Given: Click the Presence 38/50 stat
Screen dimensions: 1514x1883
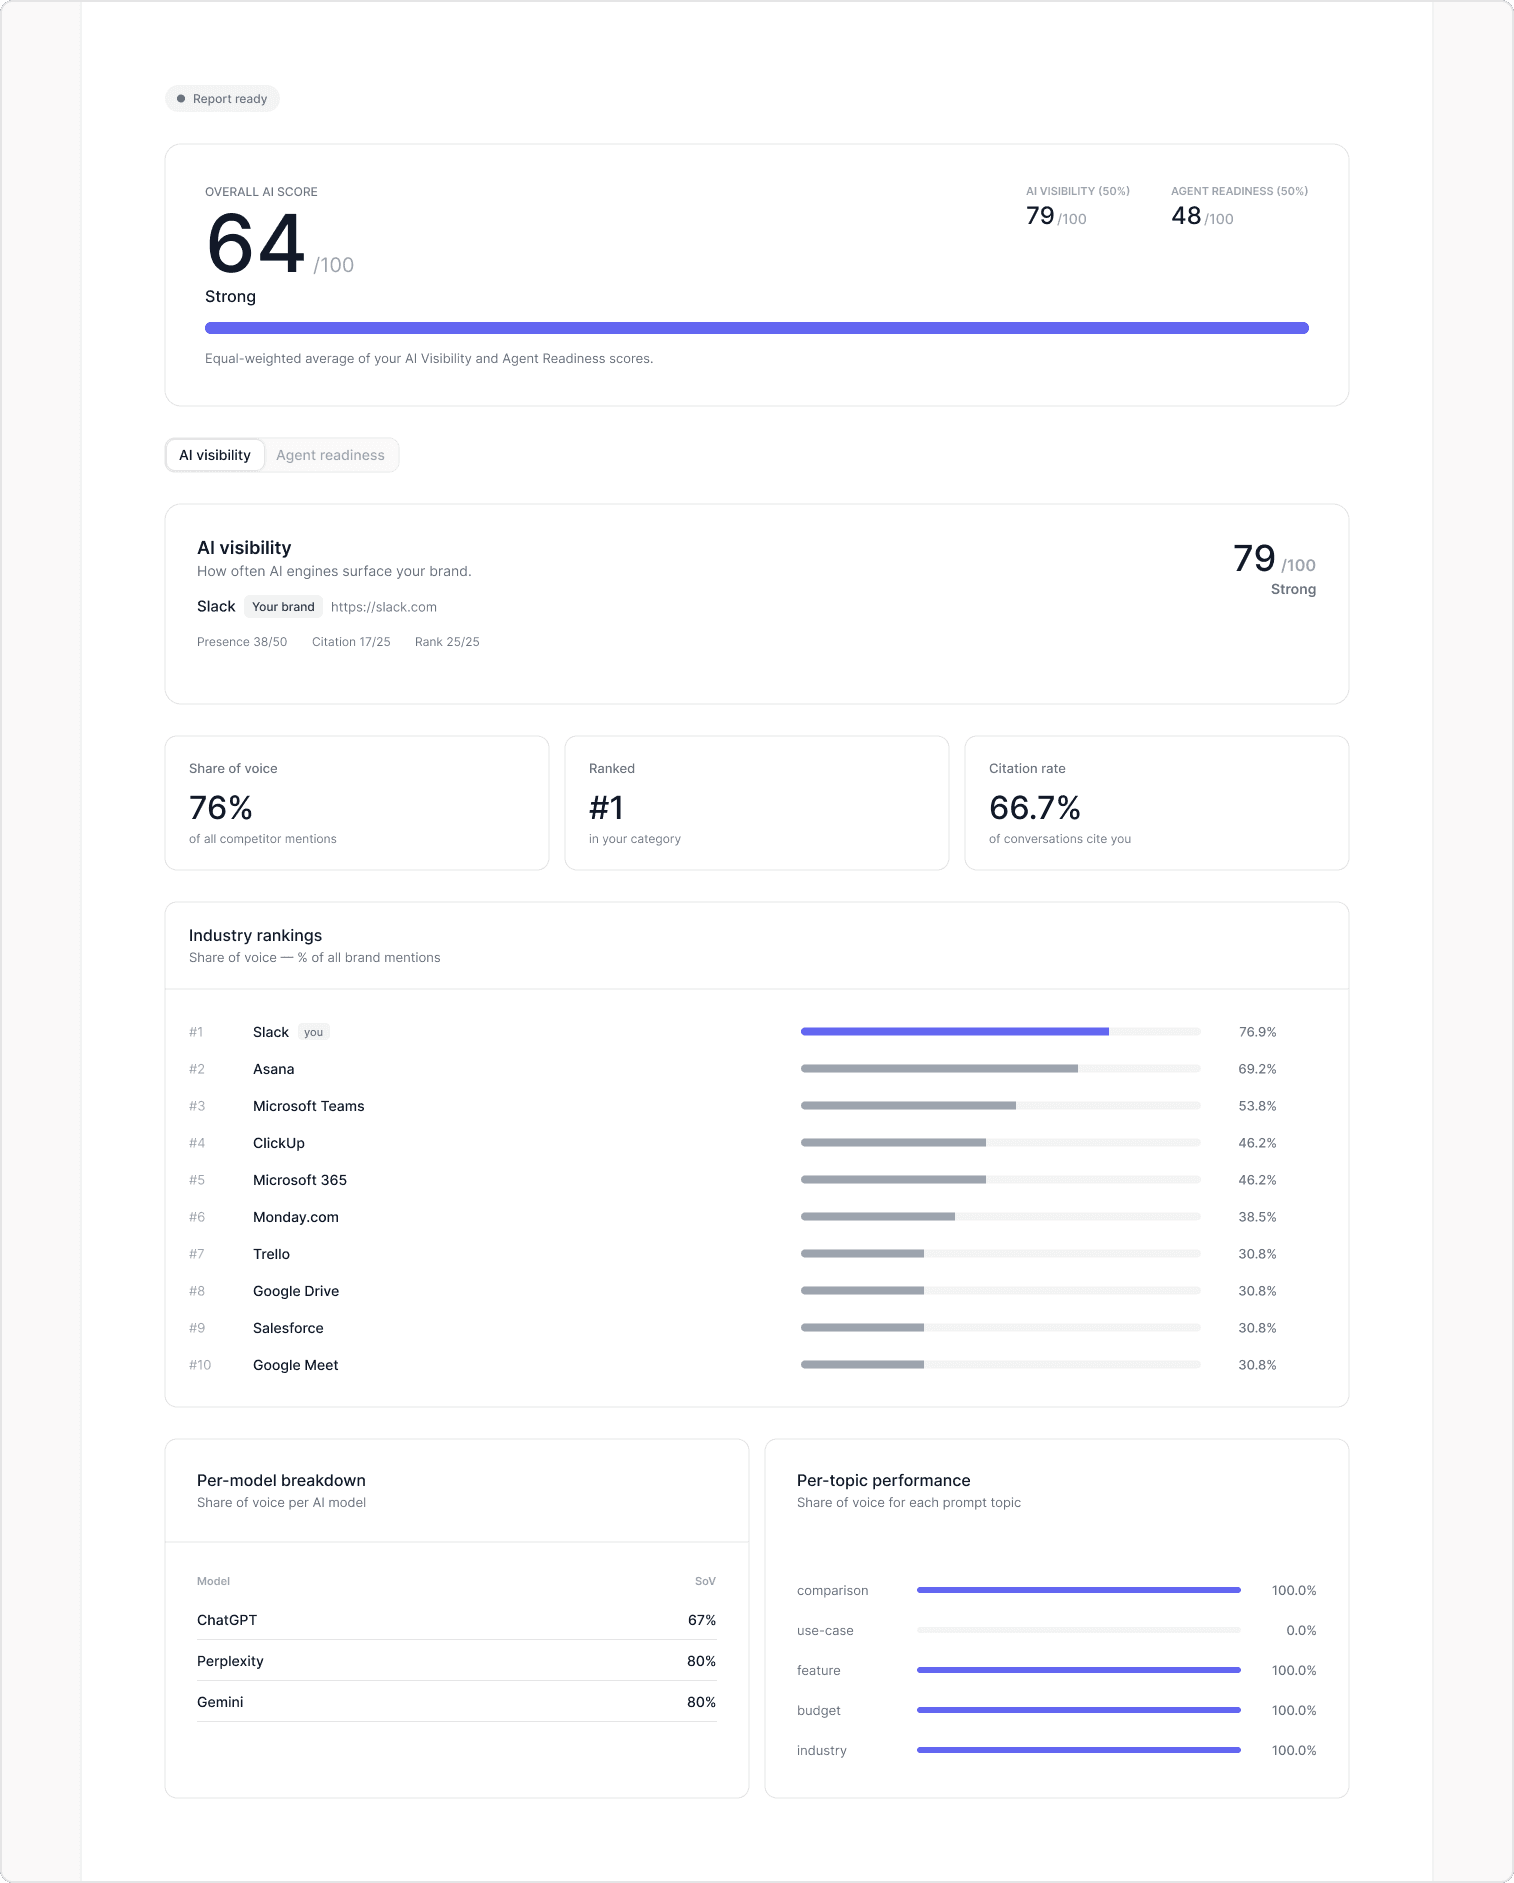Looking at the screenshot, I should (242, 642).
